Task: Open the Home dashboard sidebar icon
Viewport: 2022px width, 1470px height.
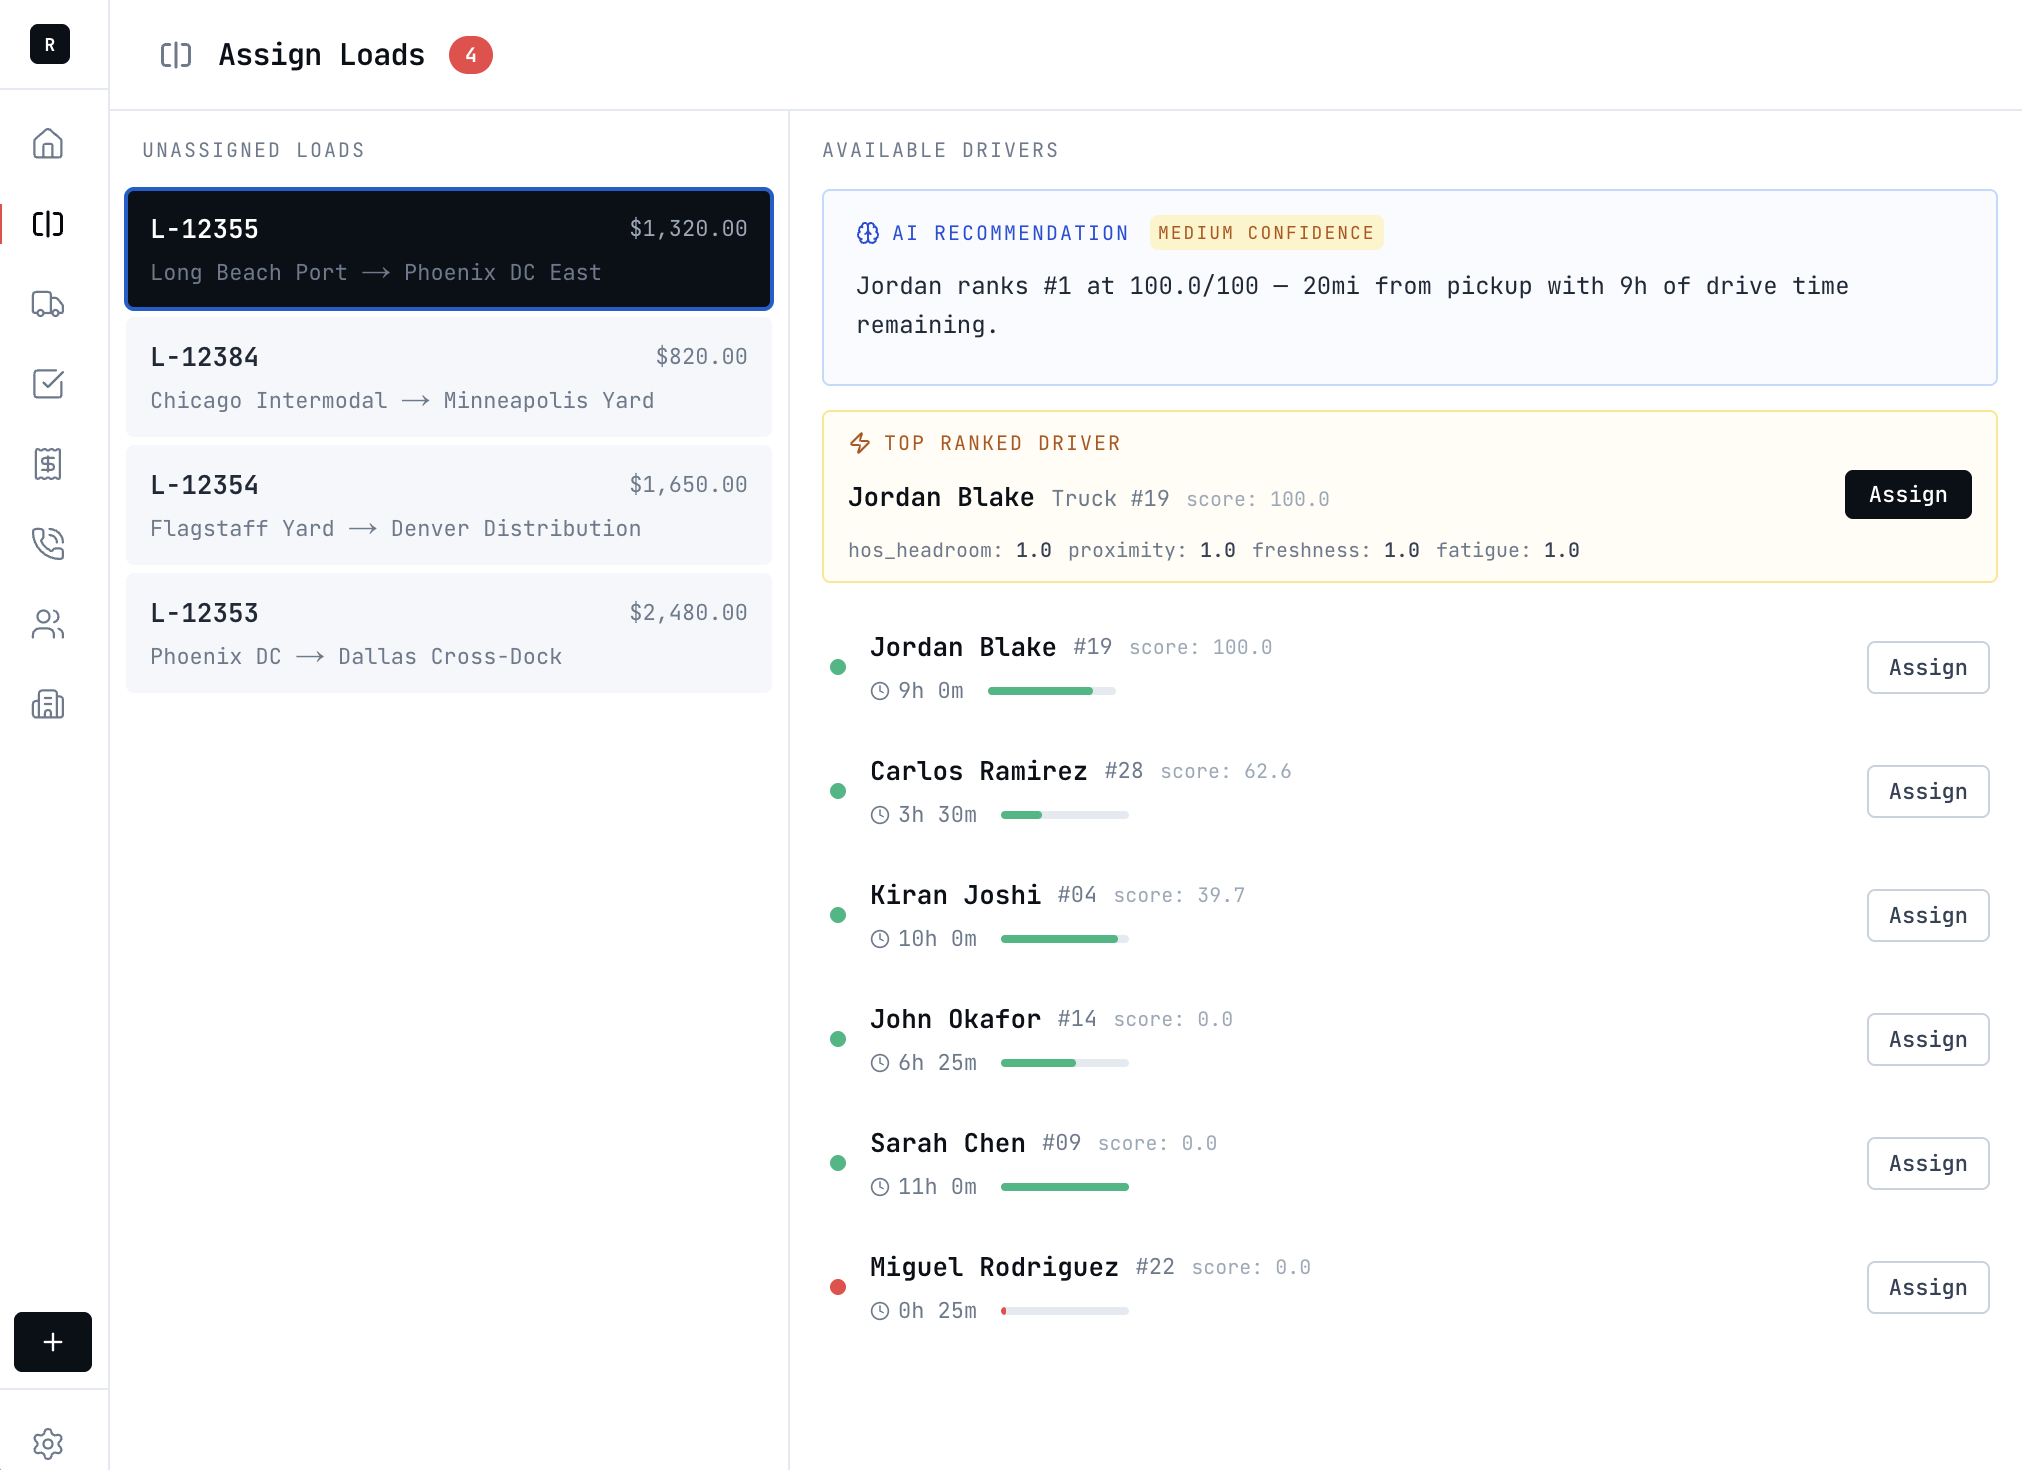Action: tap(48, 144)
